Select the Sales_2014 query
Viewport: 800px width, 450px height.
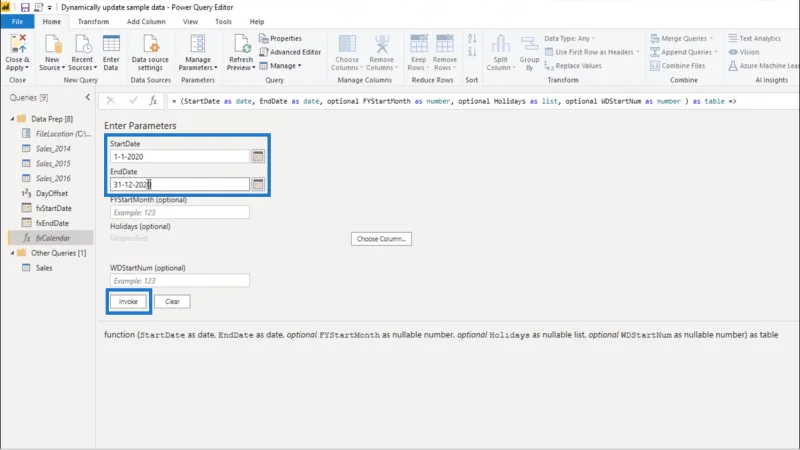coord(53,148)
